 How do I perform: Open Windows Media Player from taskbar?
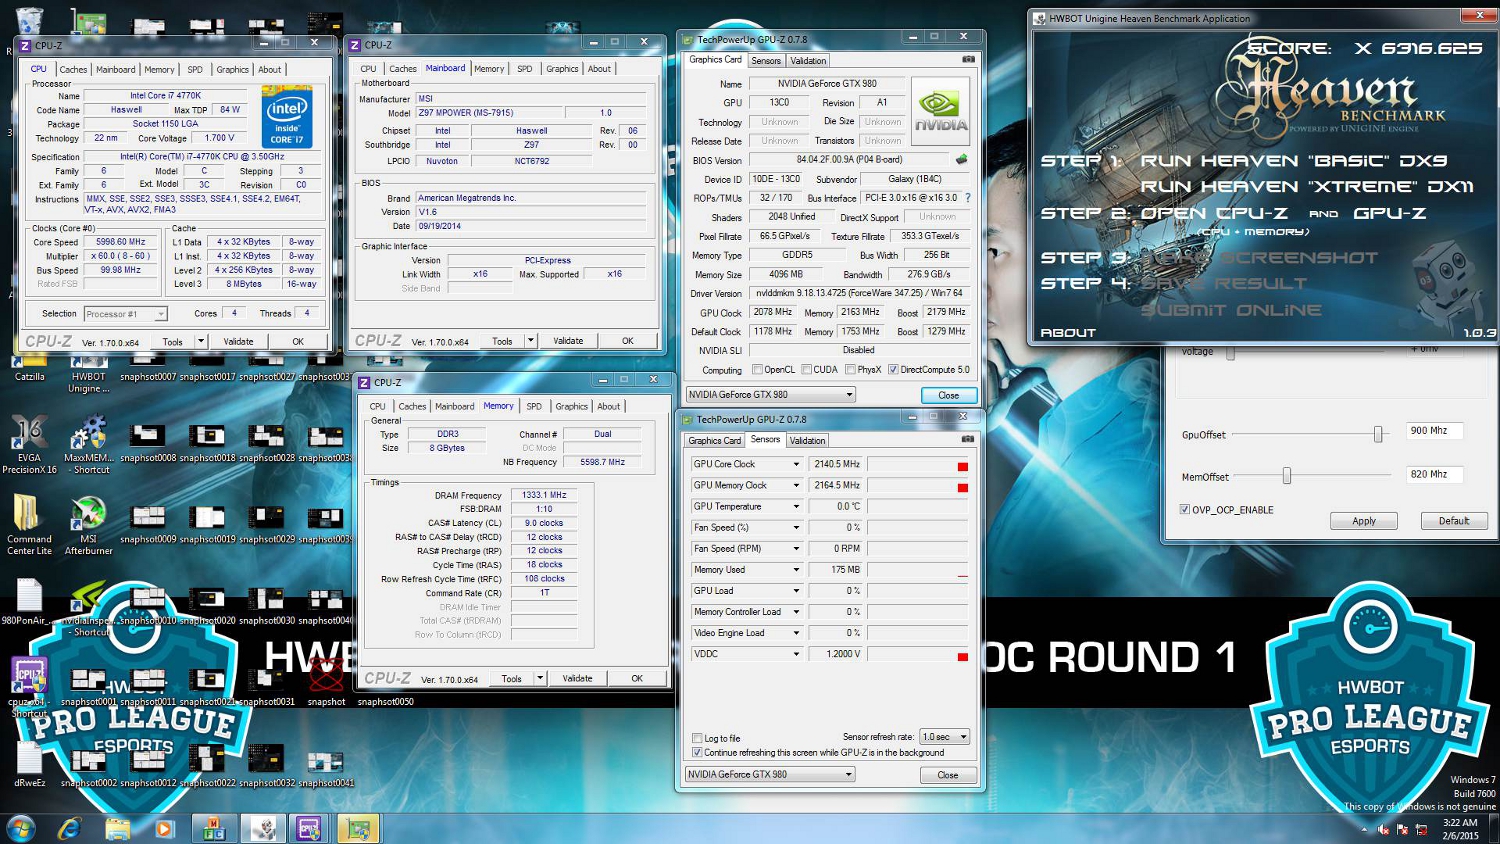pos(165,829)
